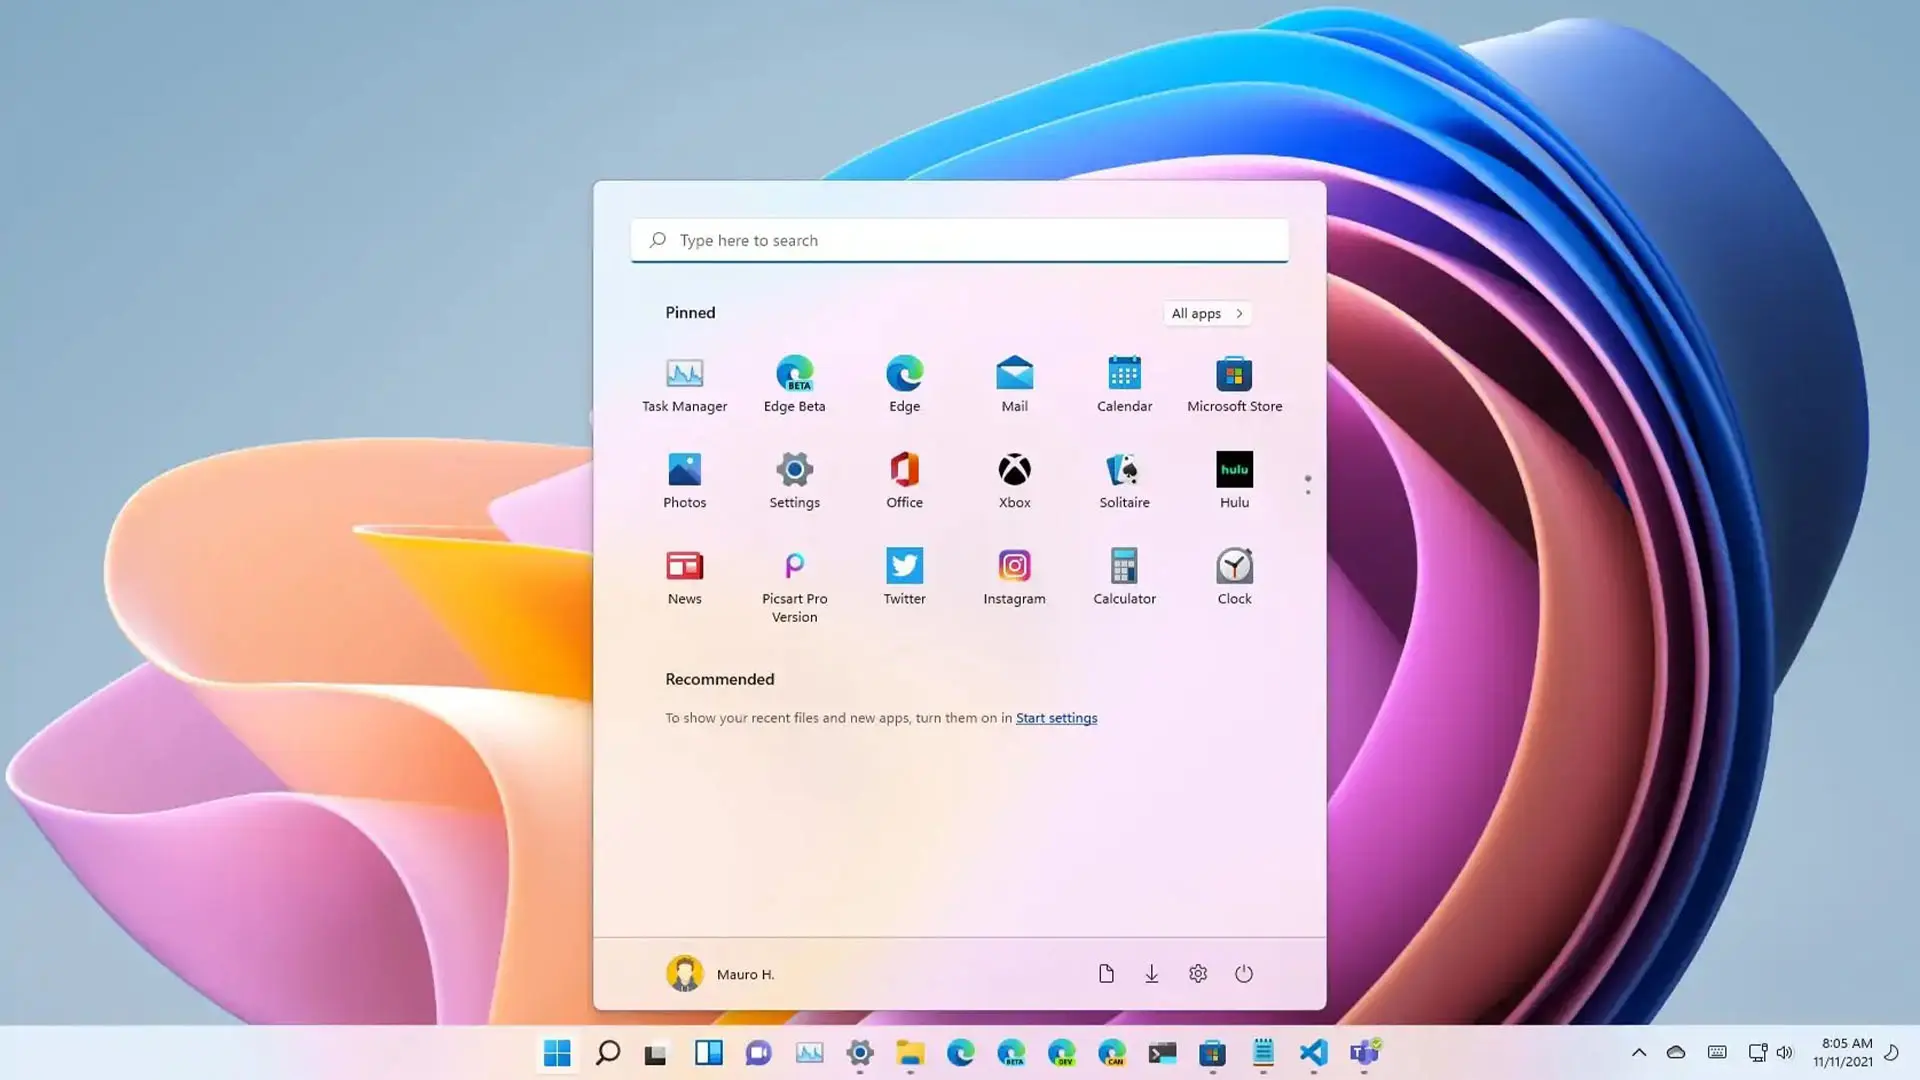Open the pinned Settings app

pyautogui.click(x=794, y=480)
